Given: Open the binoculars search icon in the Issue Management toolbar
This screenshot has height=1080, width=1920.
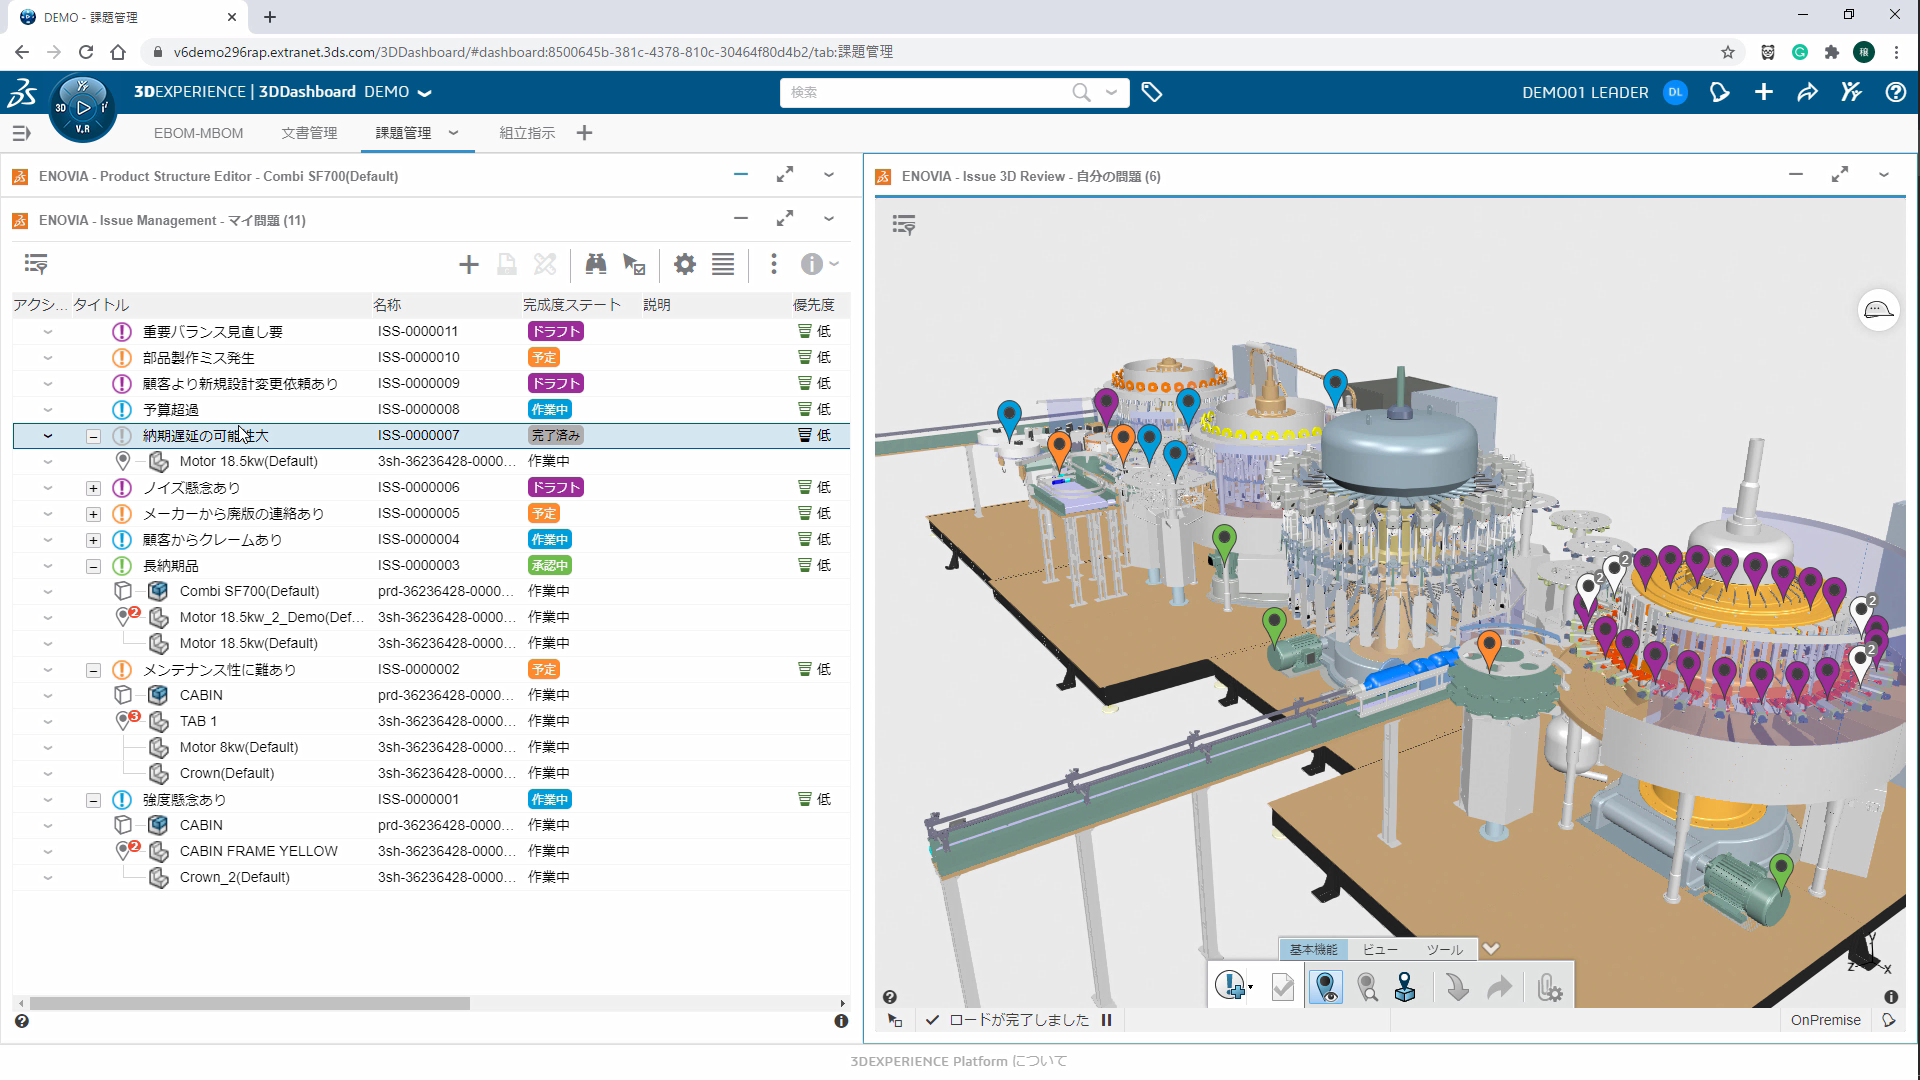Looking at the screenshot, I should pos(596,264).
